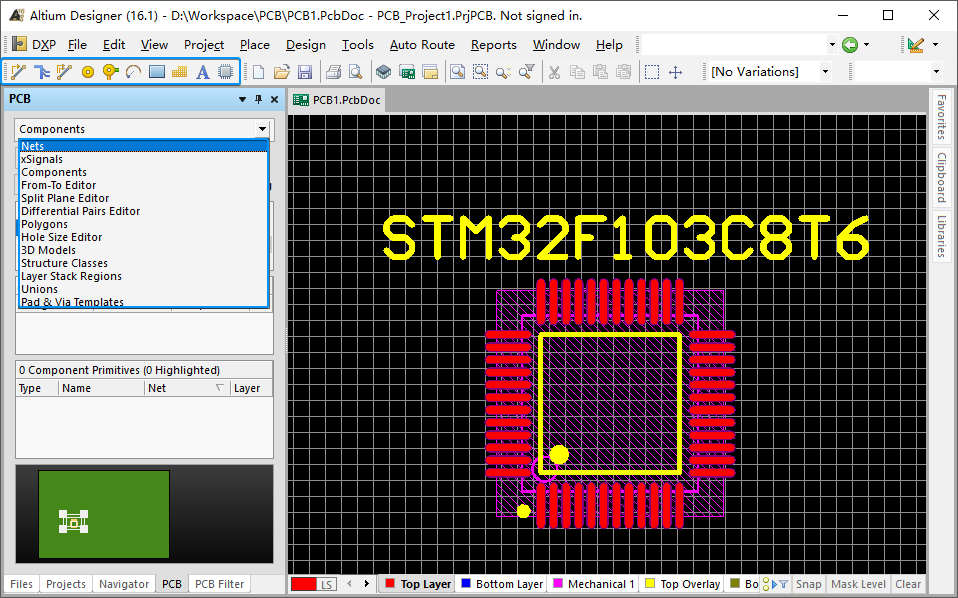Open Print Preview icon
Viewport: 958px width, 598px height.
pos(356,72)
